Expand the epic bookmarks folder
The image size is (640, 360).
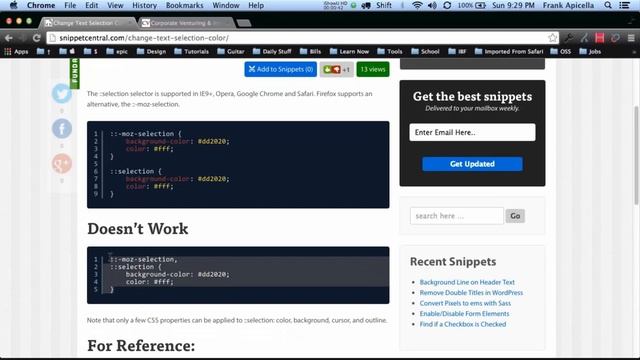pyautogui.click(x=117, y=51)
